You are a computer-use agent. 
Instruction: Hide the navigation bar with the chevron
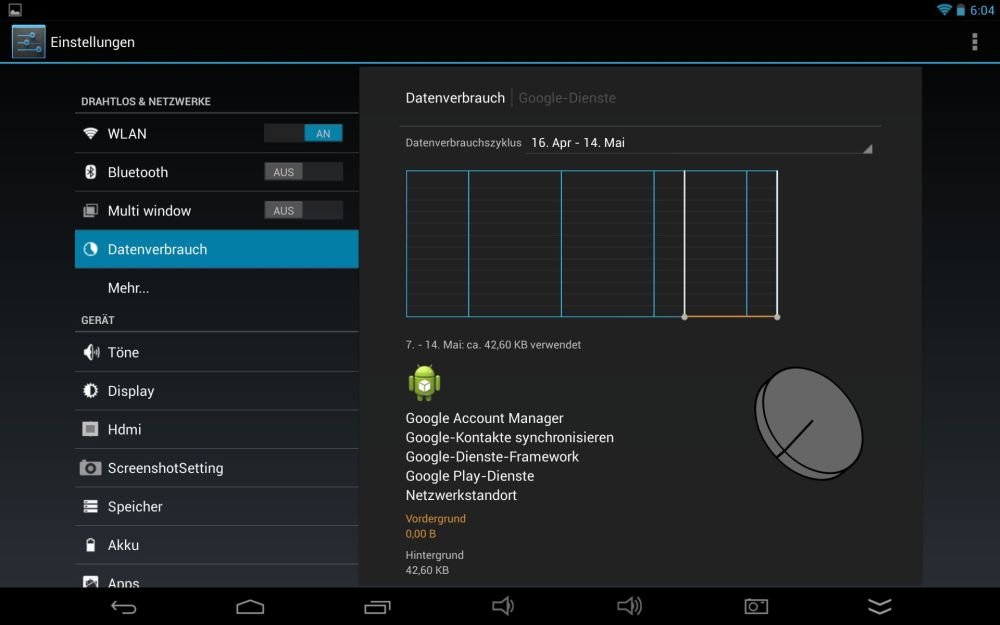coord(879,607)
